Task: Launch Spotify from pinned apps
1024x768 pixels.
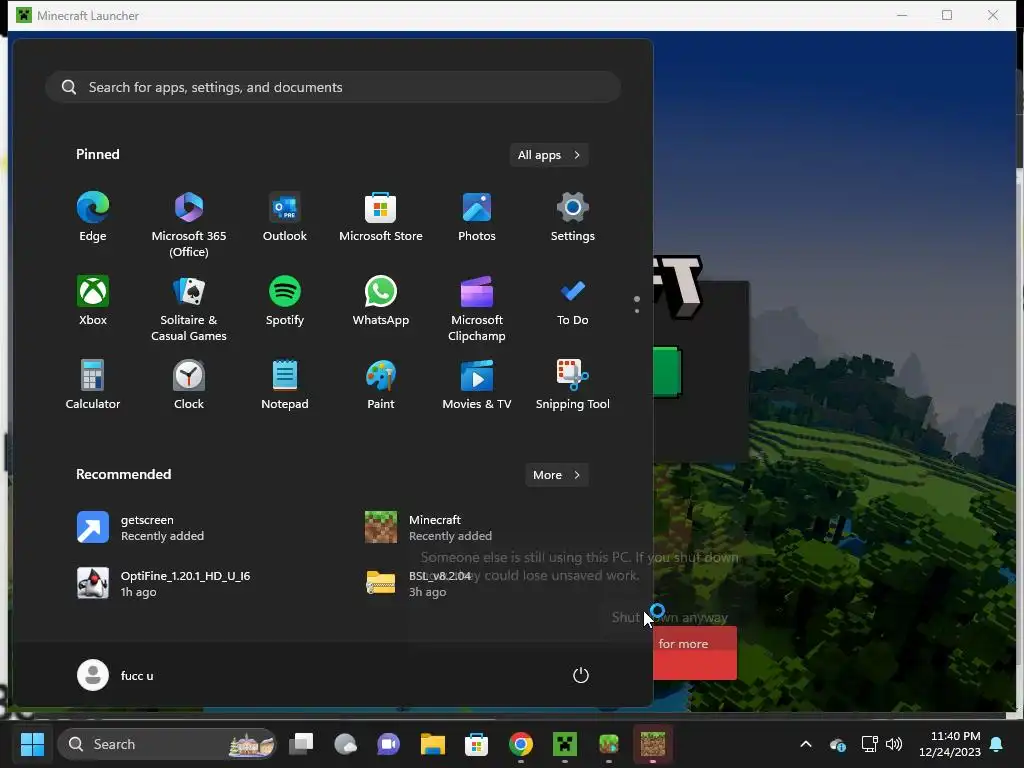Action: click(x=285, y=301)
